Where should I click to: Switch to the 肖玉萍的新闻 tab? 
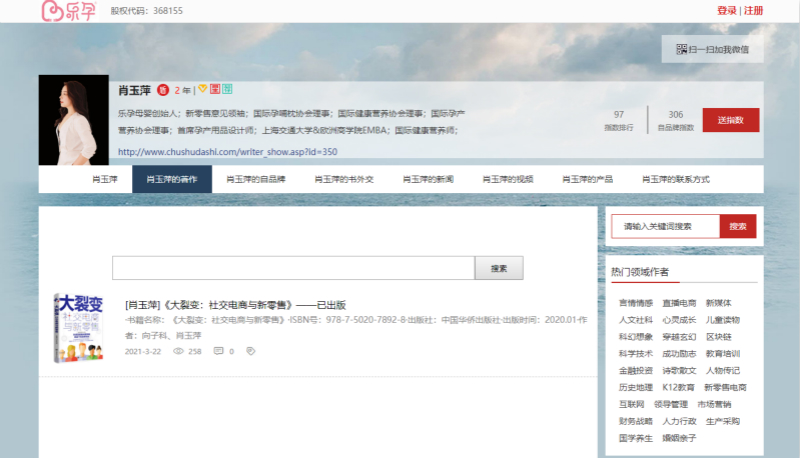[x=429, y=179]
